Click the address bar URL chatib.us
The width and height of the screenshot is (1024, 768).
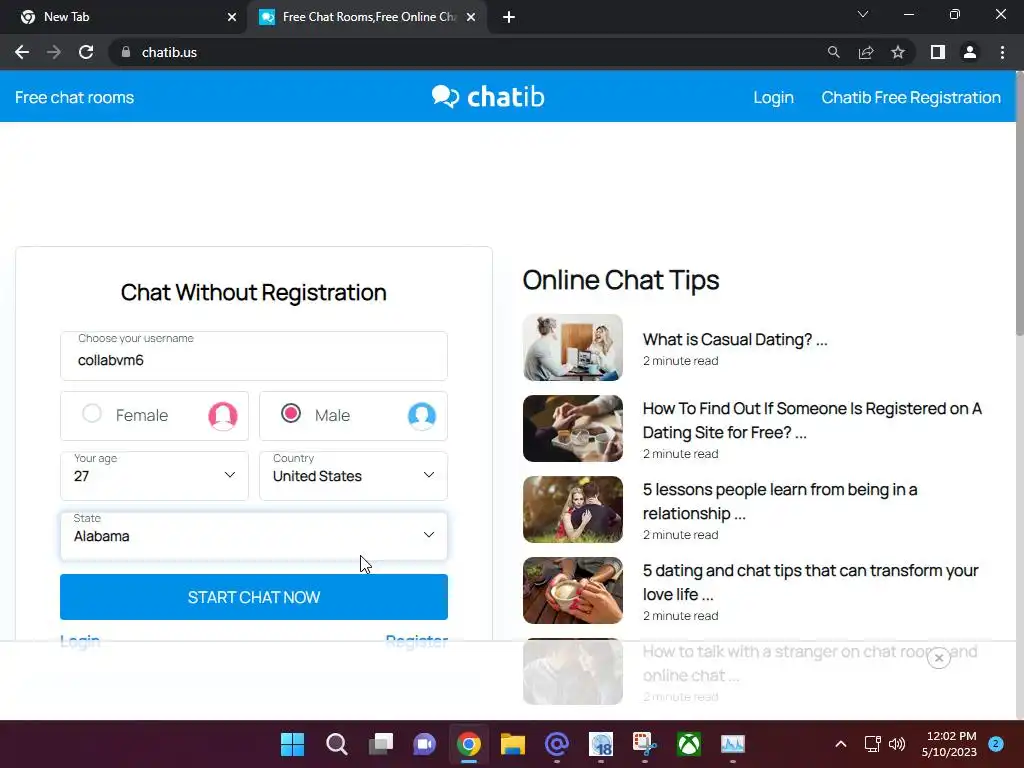click(169, 52)
